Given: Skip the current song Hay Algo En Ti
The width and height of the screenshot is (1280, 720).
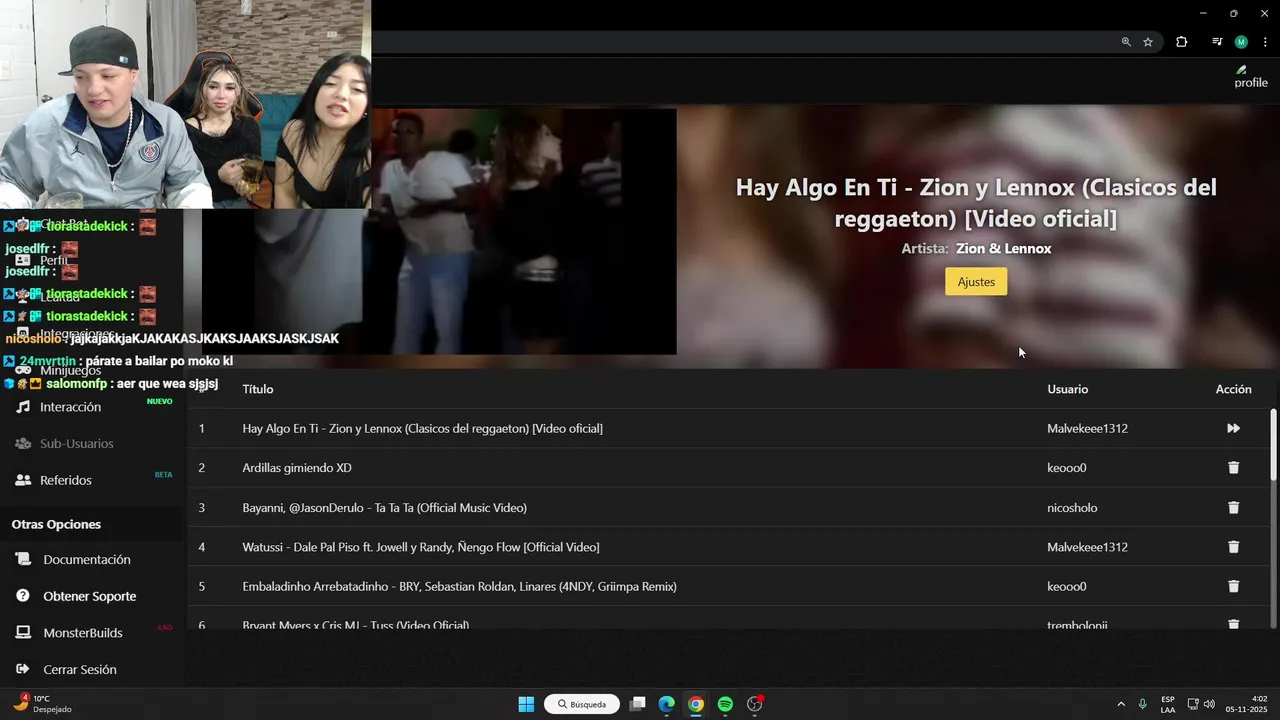Looking at the screenshot, I should click(x=1233, y=428).
